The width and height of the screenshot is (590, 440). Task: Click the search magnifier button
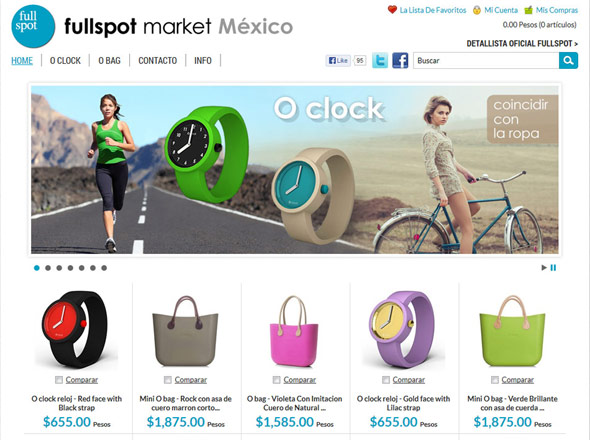tap(568, 60)
